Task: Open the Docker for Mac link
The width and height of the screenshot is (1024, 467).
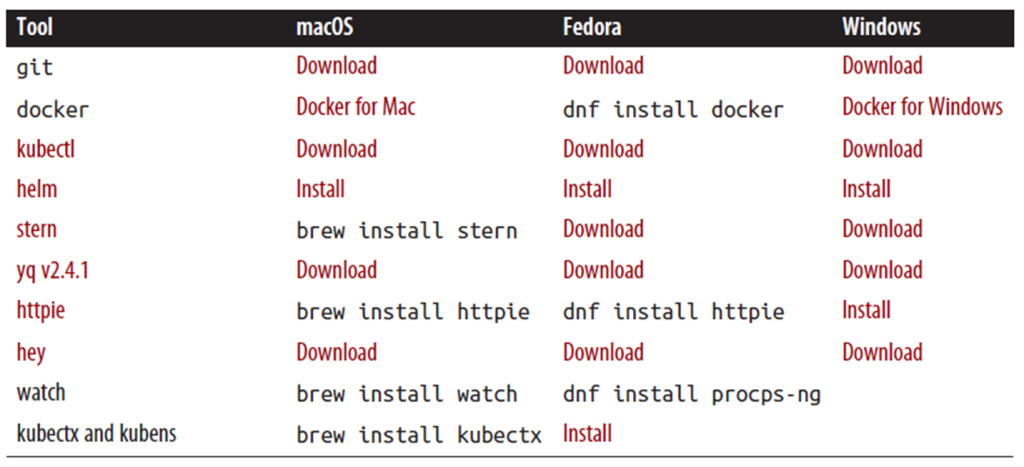Action: click(355, 106)
